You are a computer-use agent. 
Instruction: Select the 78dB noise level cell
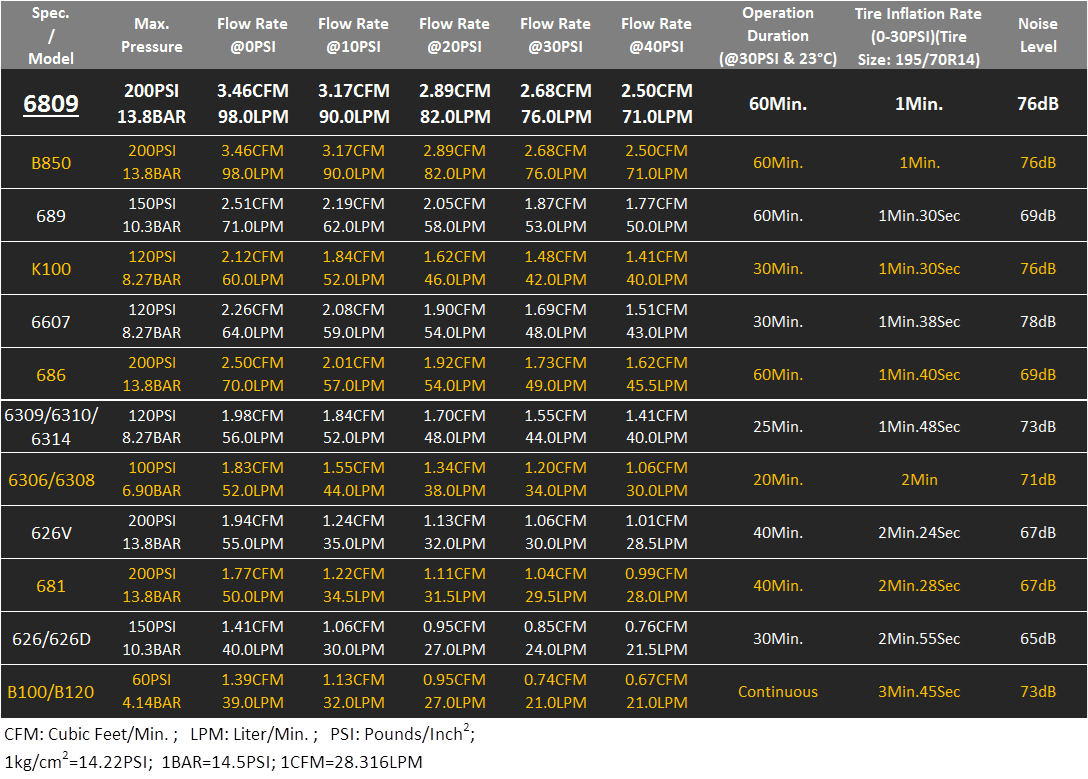(1037, 322)
